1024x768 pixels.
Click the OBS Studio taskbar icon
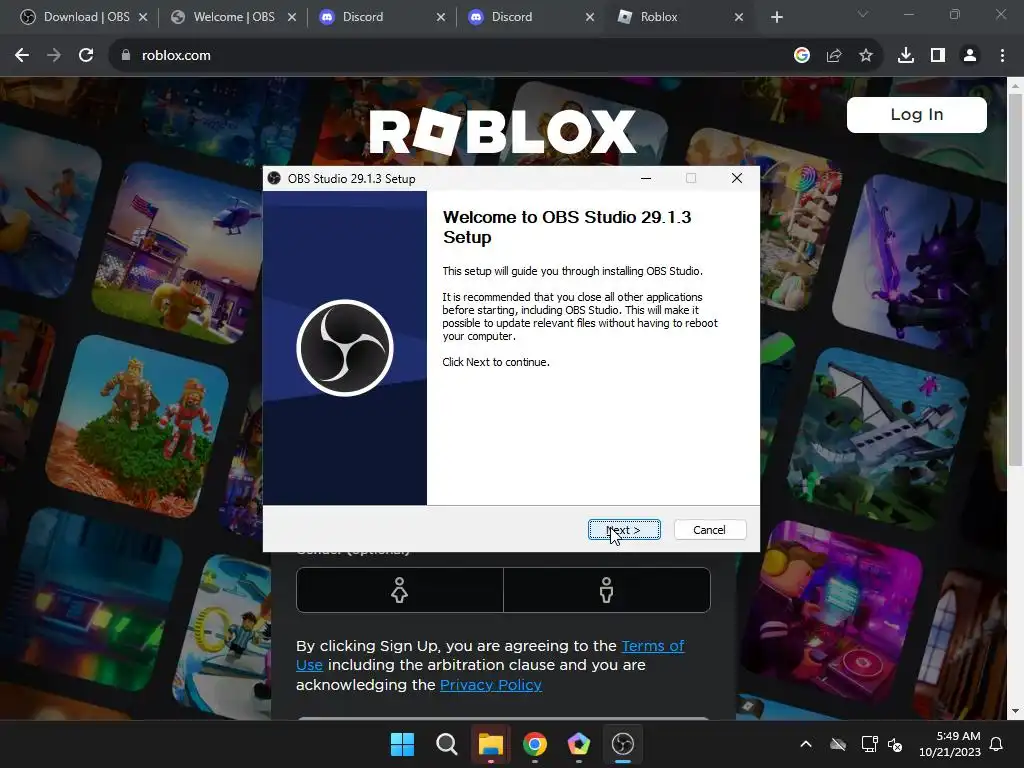(623, 744)
